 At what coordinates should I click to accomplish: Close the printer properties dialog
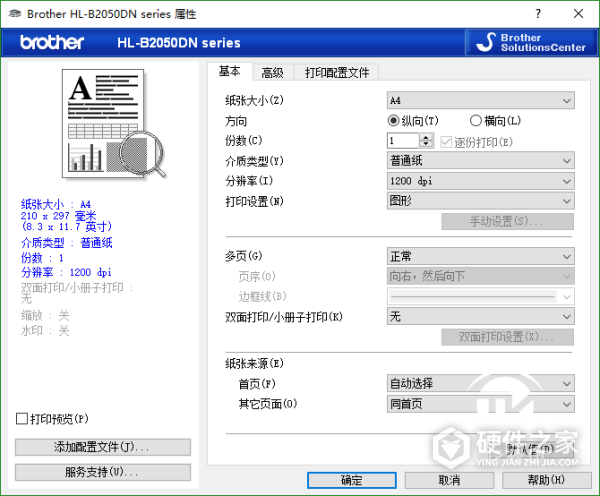(x=579, y=14)
